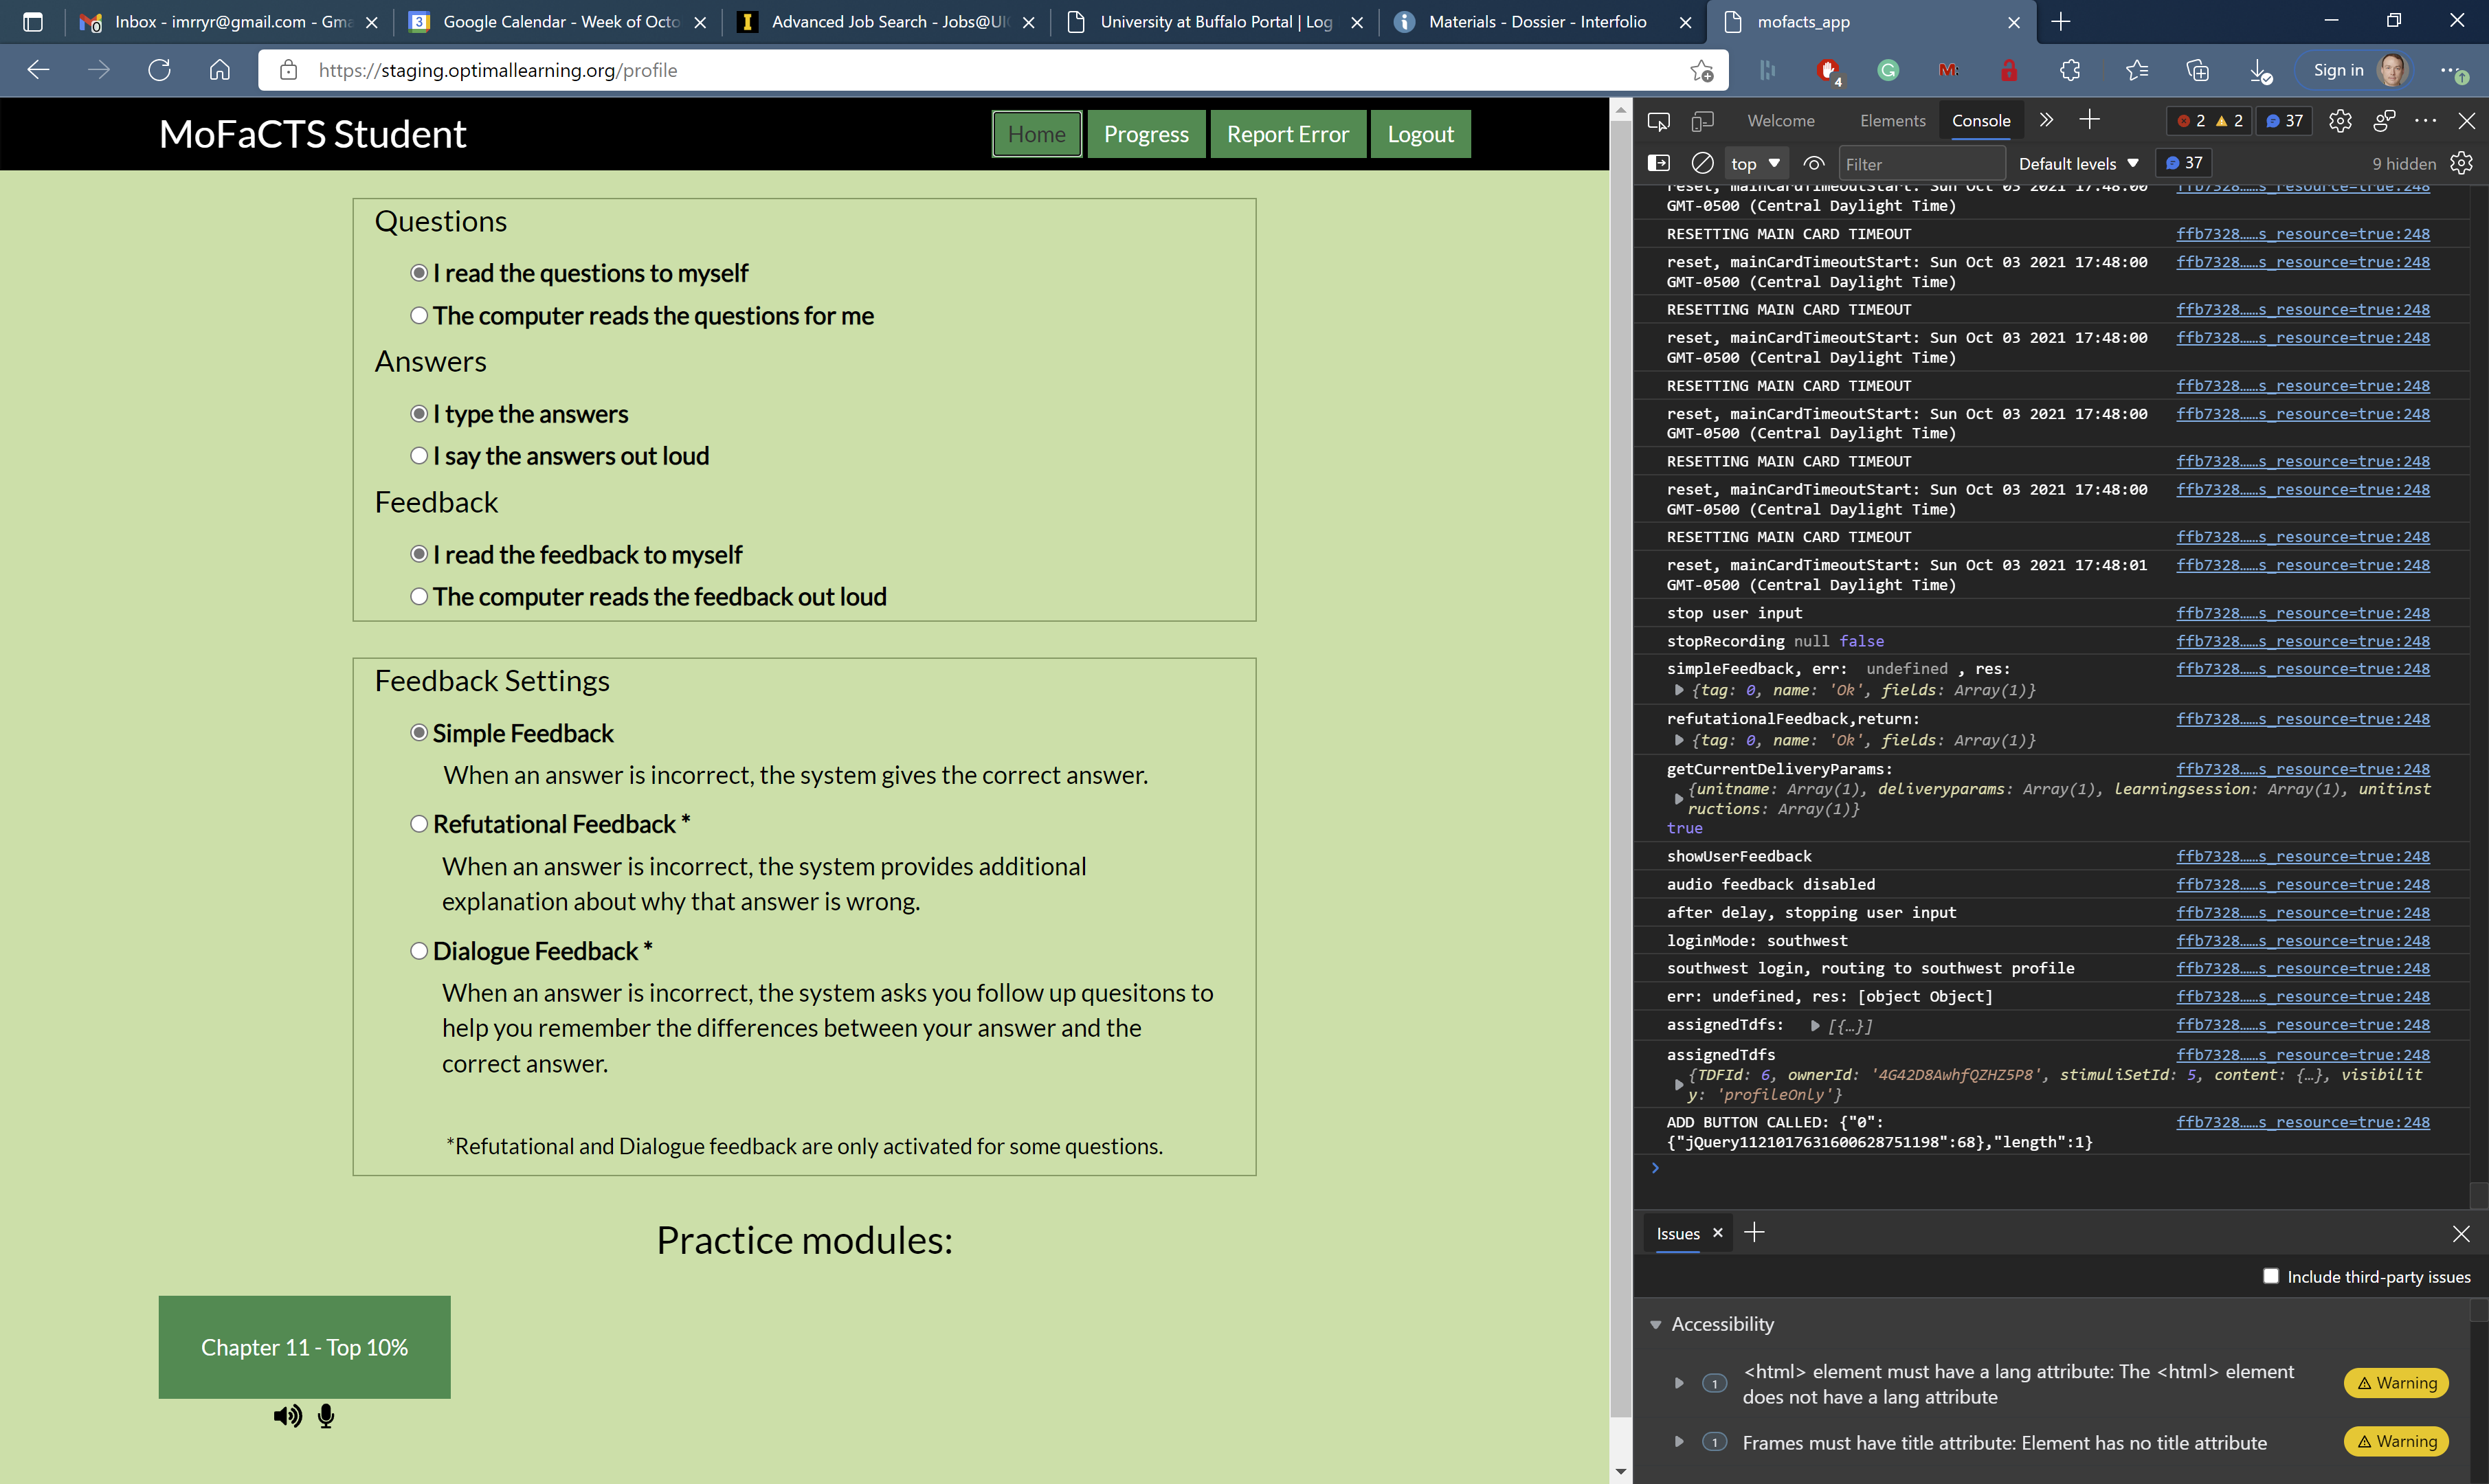Screen dimensions: 2489x1484
Task: Click the speaker icon below Chapter 11 module
Action: 288,1416
